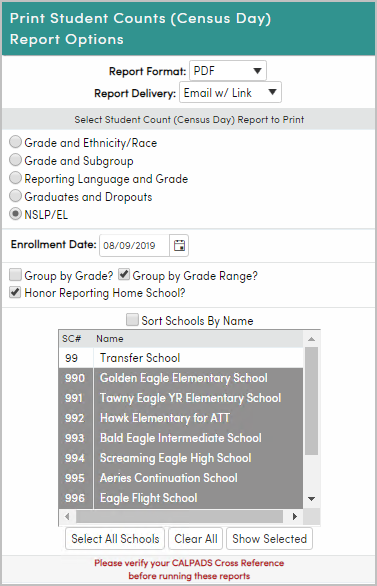This screenshot has height=586, width=377.
Task: Select Eagle Flight School row
Action: (x=181, y=498)
